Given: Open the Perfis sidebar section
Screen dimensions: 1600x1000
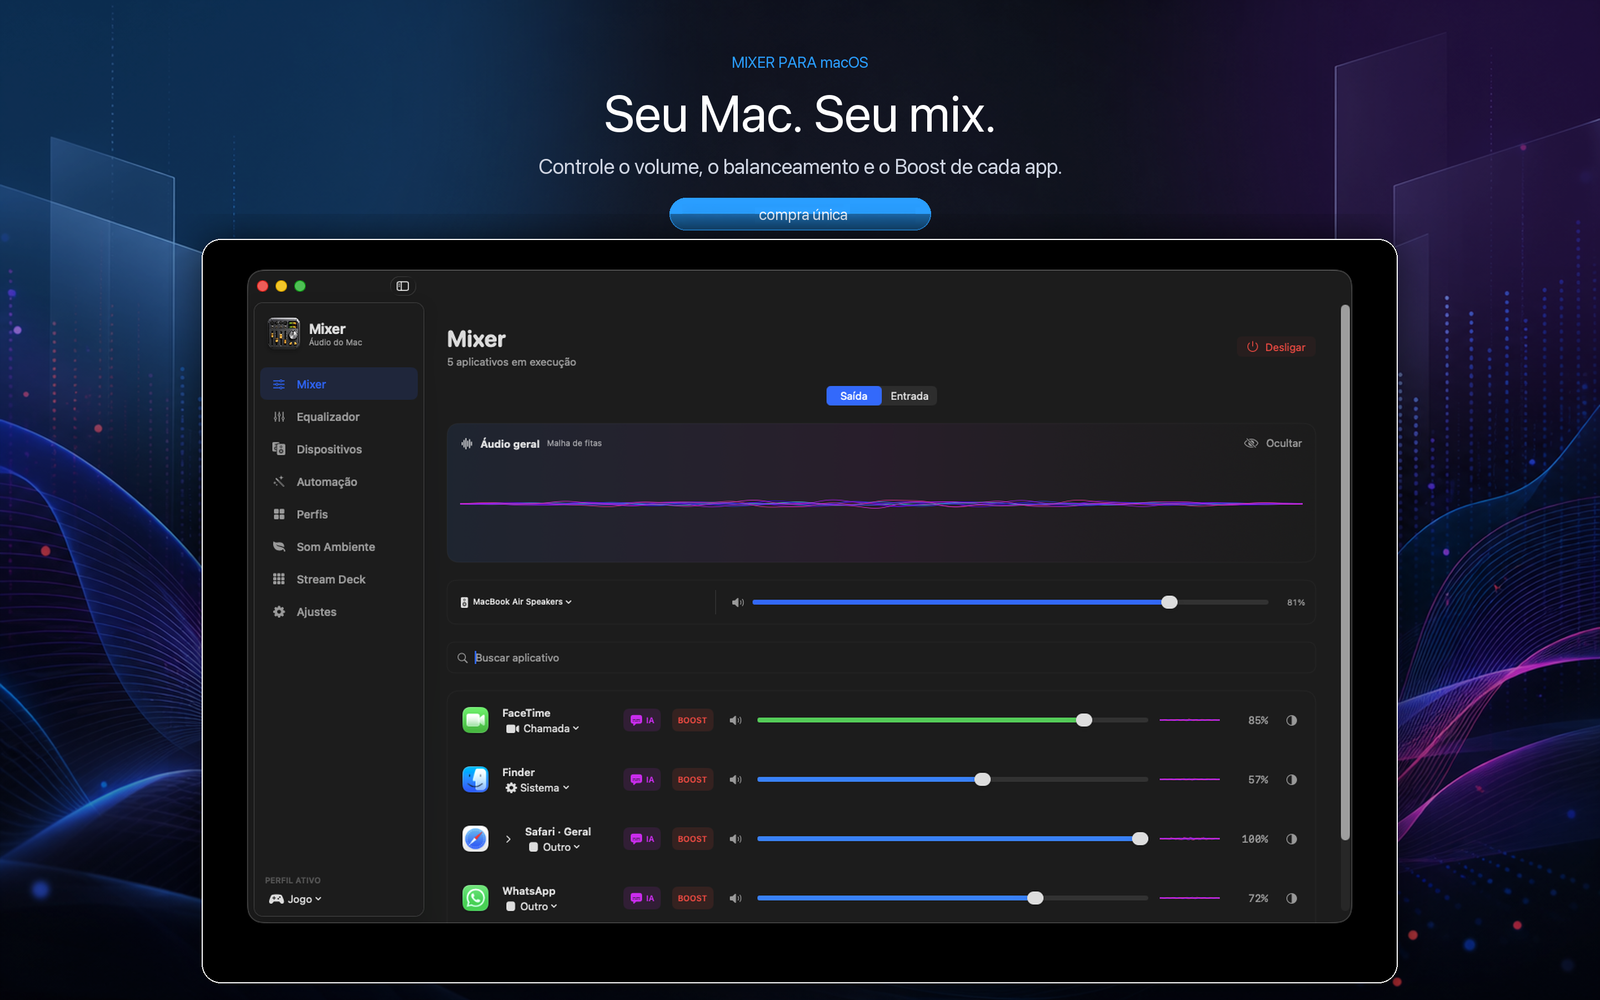Looking at the screenshot, I should pos(339,514).
